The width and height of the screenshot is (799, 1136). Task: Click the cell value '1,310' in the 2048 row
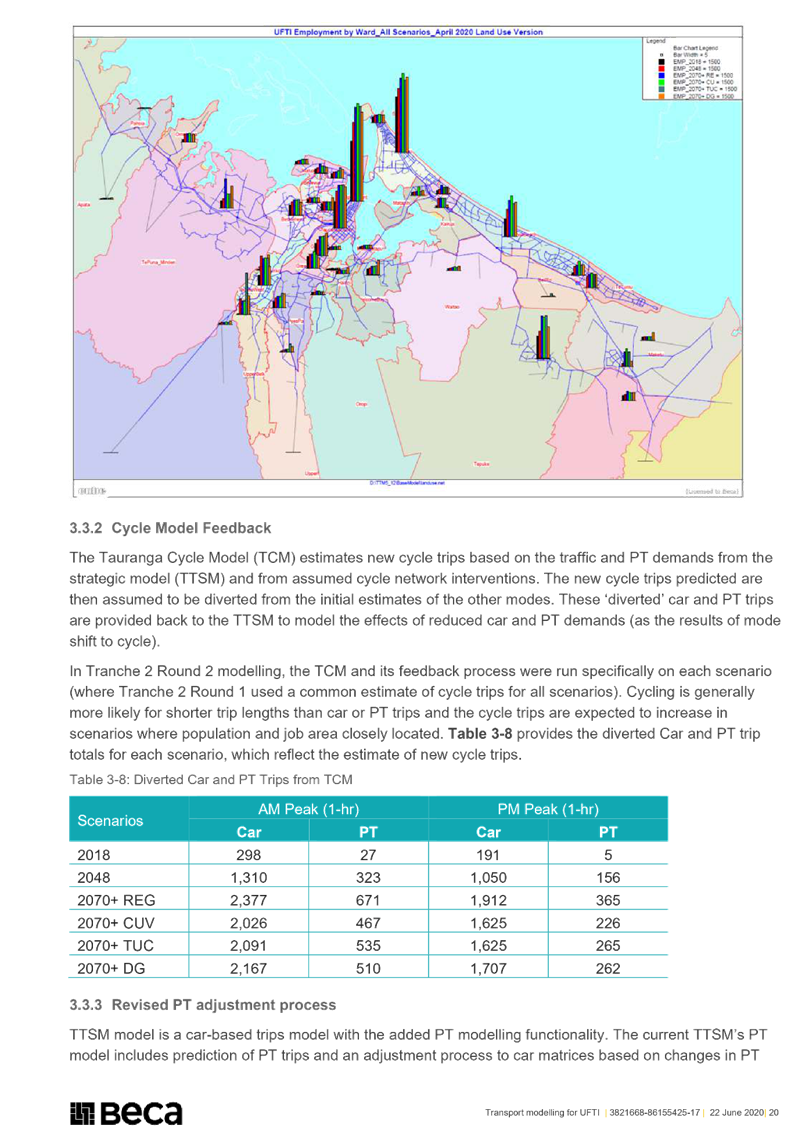pos(248,877)
